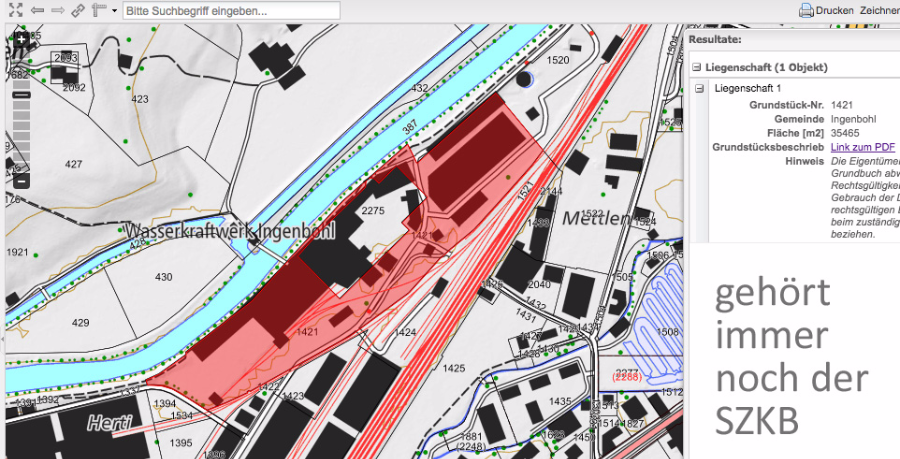Click building 2275 on the map
900x459 pixels.
click(373, 210)
